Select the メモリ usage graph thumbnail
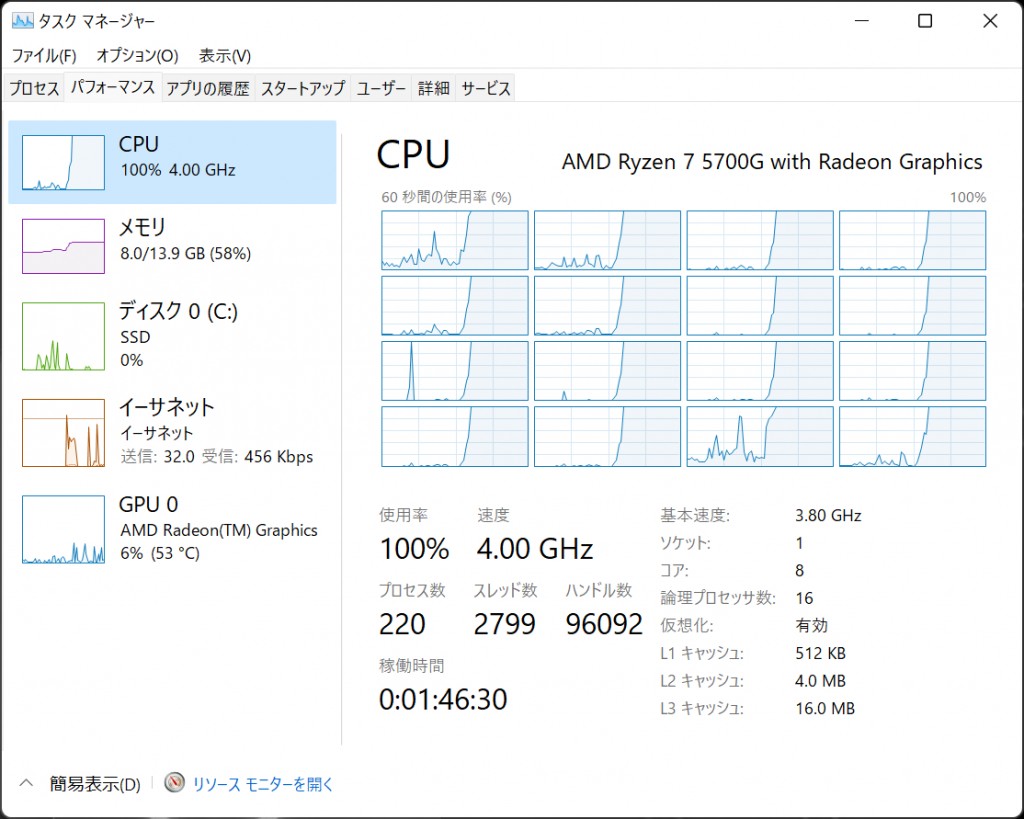The width and height of the screenshot is (1024, 819). click(x=63, y=246)
